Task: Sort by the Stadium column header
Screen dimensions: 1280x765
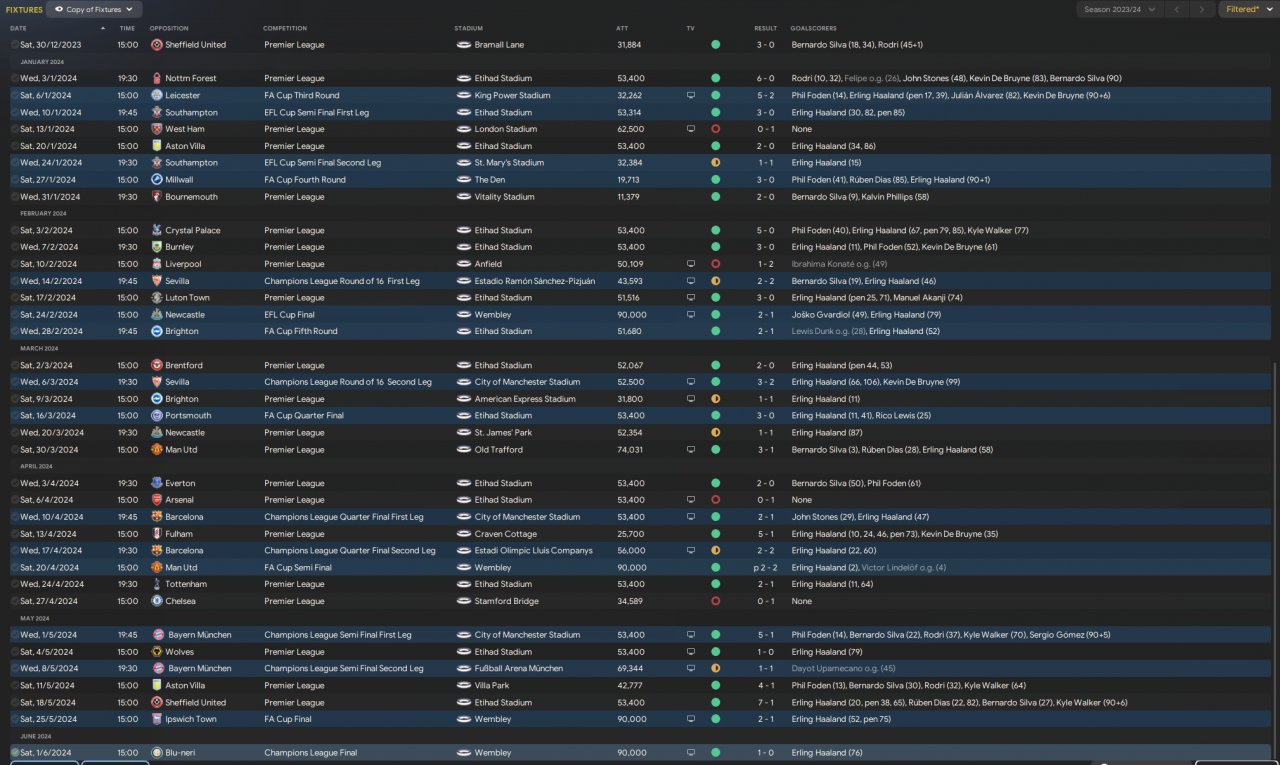Action: coord(468,28)
